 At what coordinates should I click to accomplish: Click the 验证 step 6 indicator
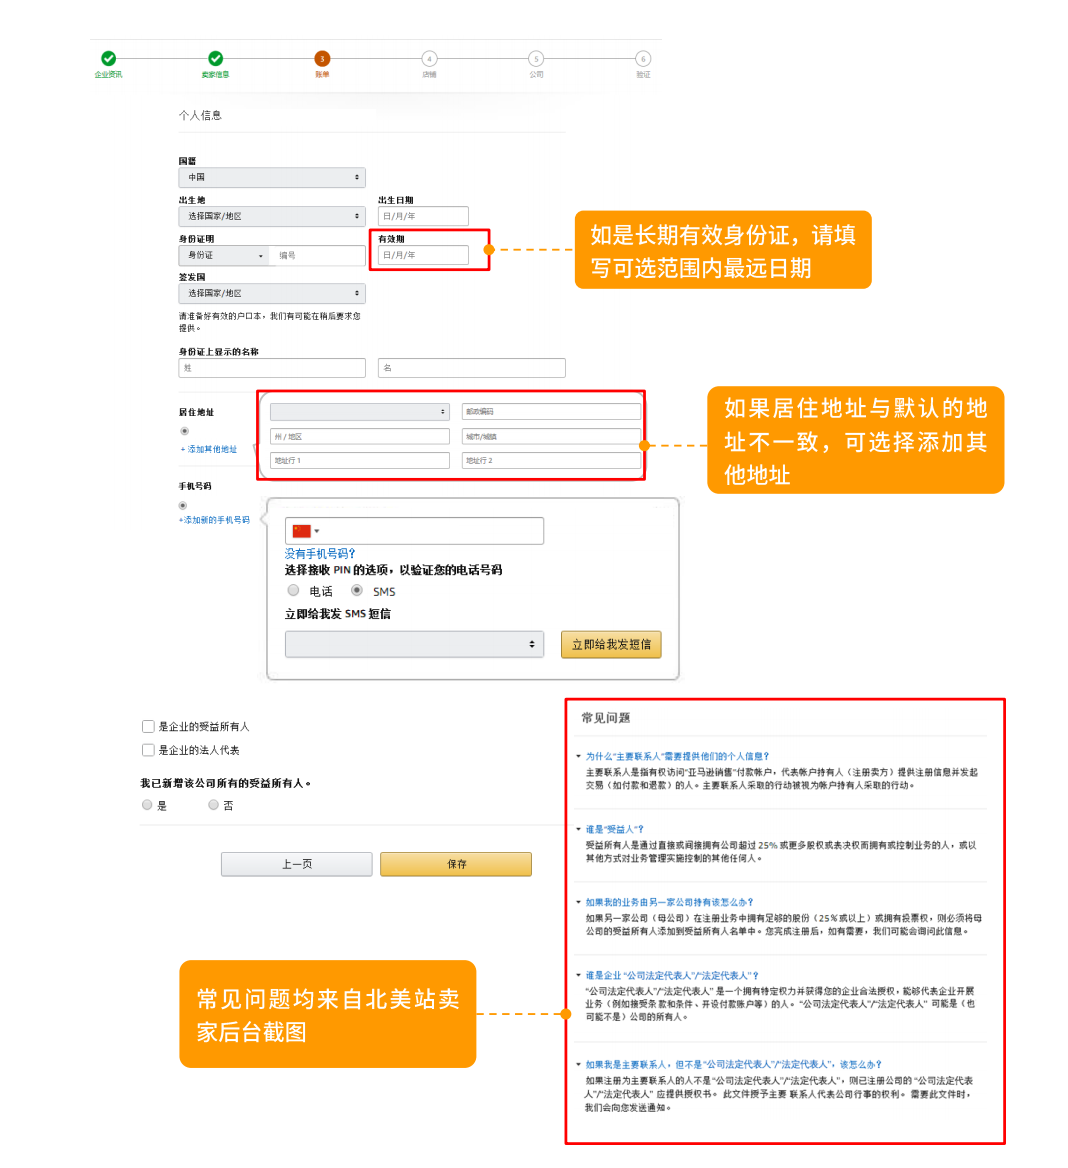(642, 58)
